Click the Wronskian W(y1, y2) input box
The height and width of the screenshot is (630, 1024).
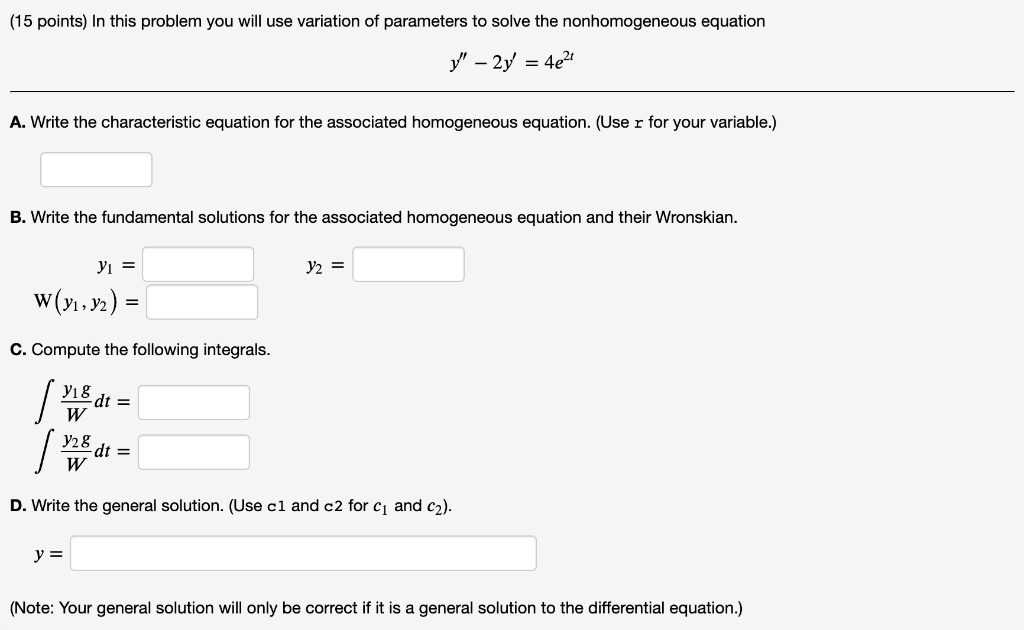pyautogui.click(x=201, y=300)
